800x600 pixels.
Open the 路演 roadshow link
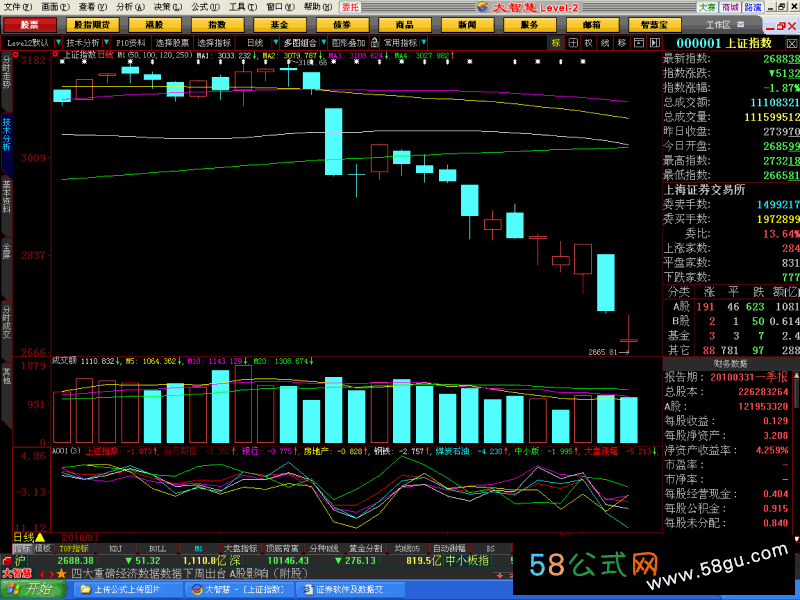point(753,7)
